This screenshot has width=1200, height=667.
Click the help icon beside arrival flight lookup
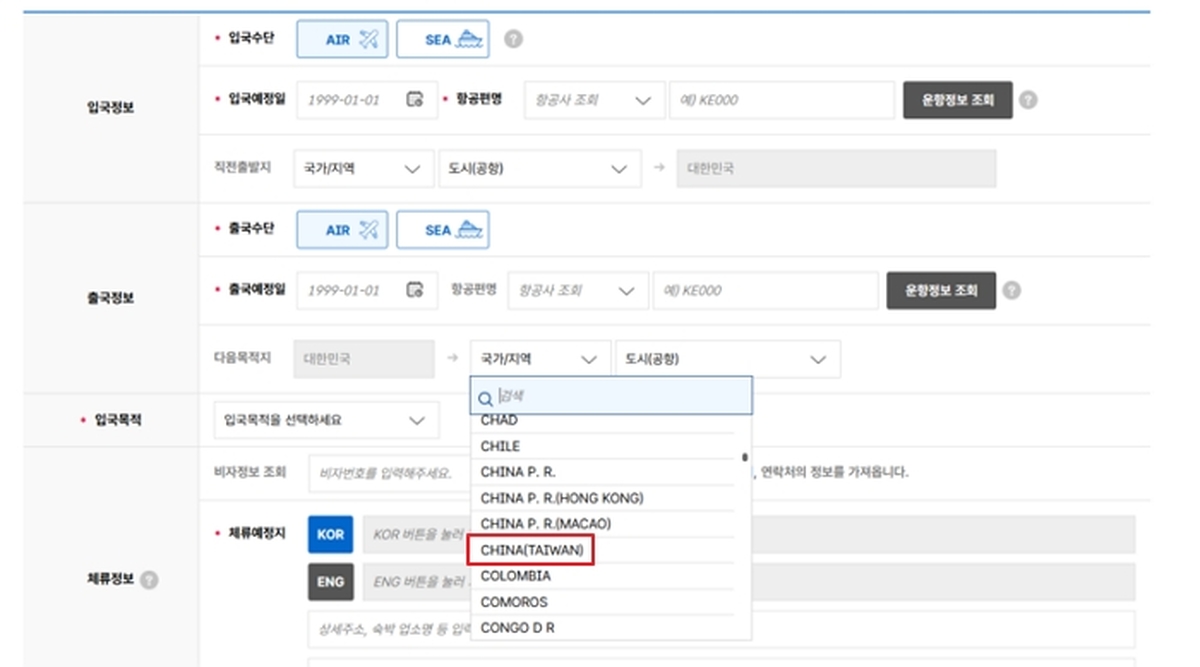click(x=1029, y=99)
